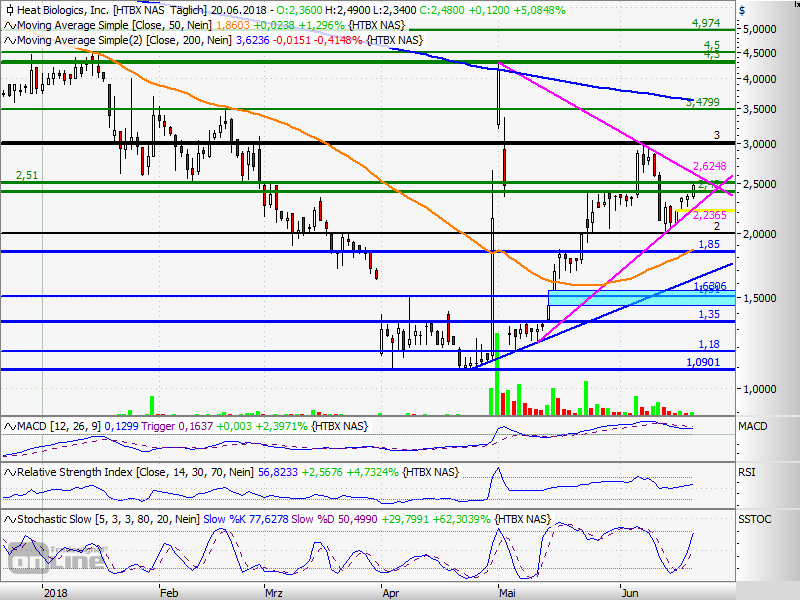Viewport: 800px width, 600px height.
Task: Switch to the MACD panel tab
Action: [752, 425]
